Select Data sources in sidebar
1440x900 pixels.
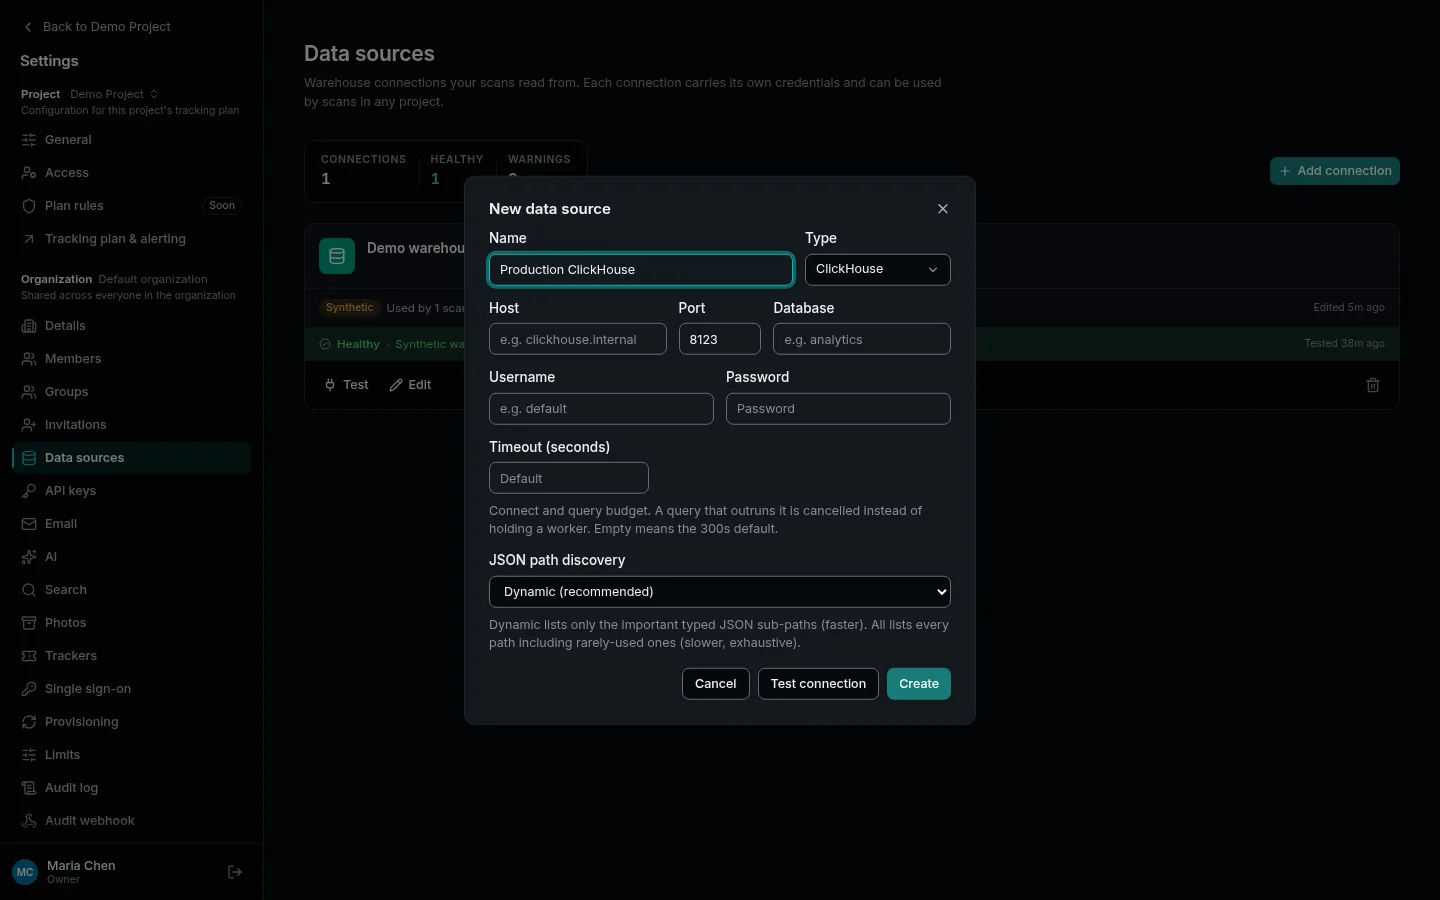point(131,458)
